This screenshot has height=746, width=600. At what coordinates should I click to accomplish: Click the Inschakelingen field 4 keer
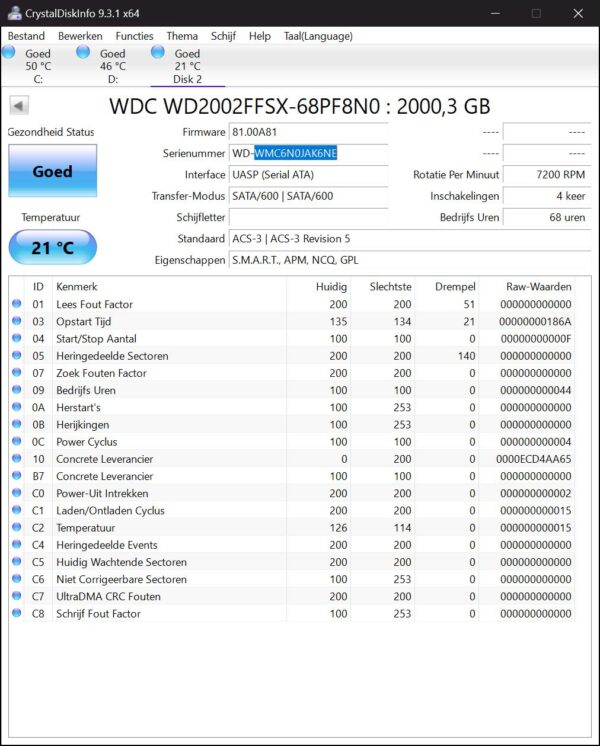click(x=547, y=196)
